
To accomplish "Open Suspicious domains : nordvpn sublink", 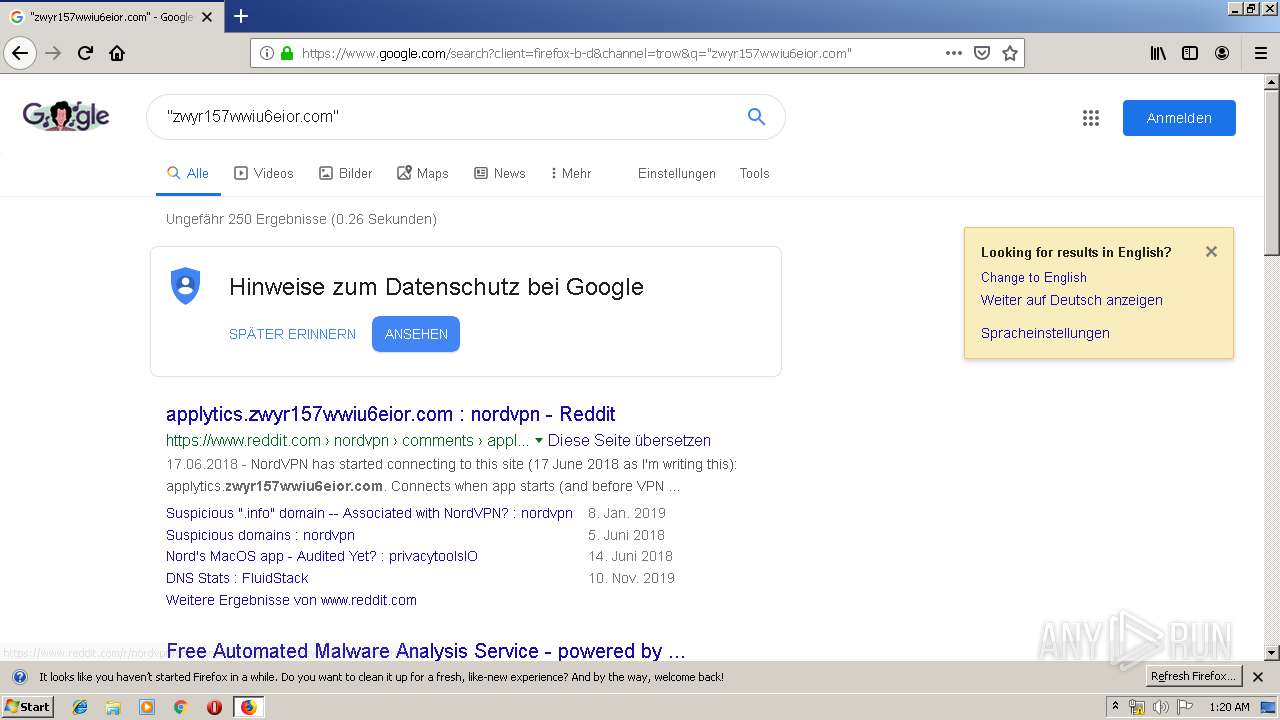I will 260,535.
